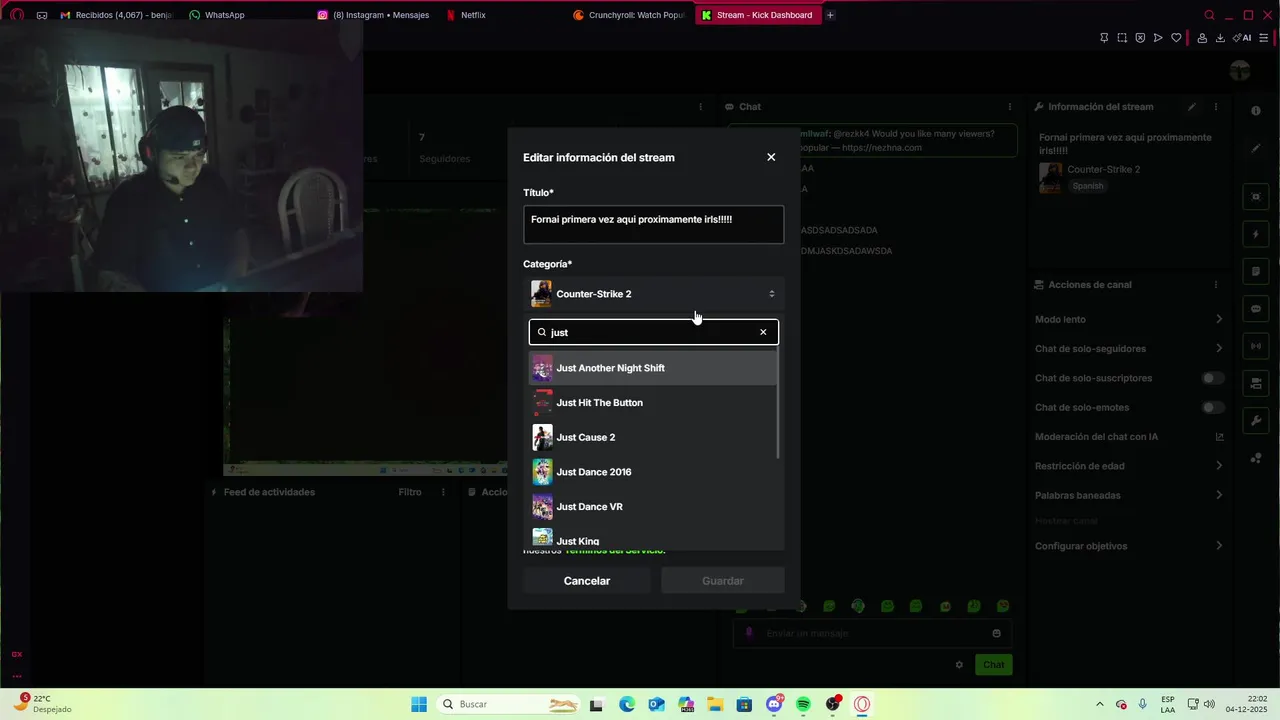Choose Just Cause 2 from results

click(x=652, y=437)
